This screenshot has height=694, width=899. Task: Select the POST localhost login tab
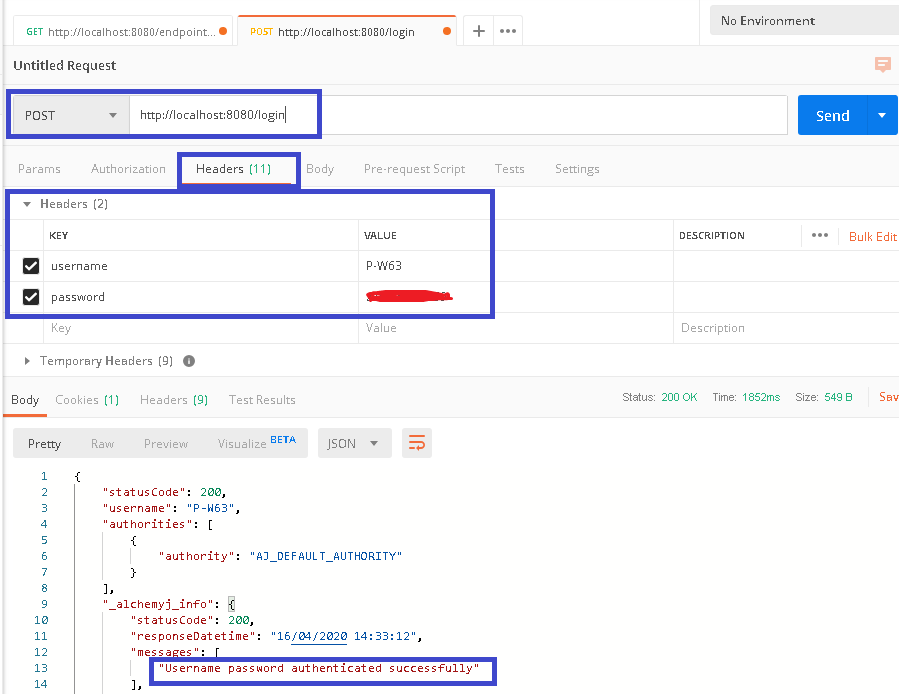[x=346, y=32]
